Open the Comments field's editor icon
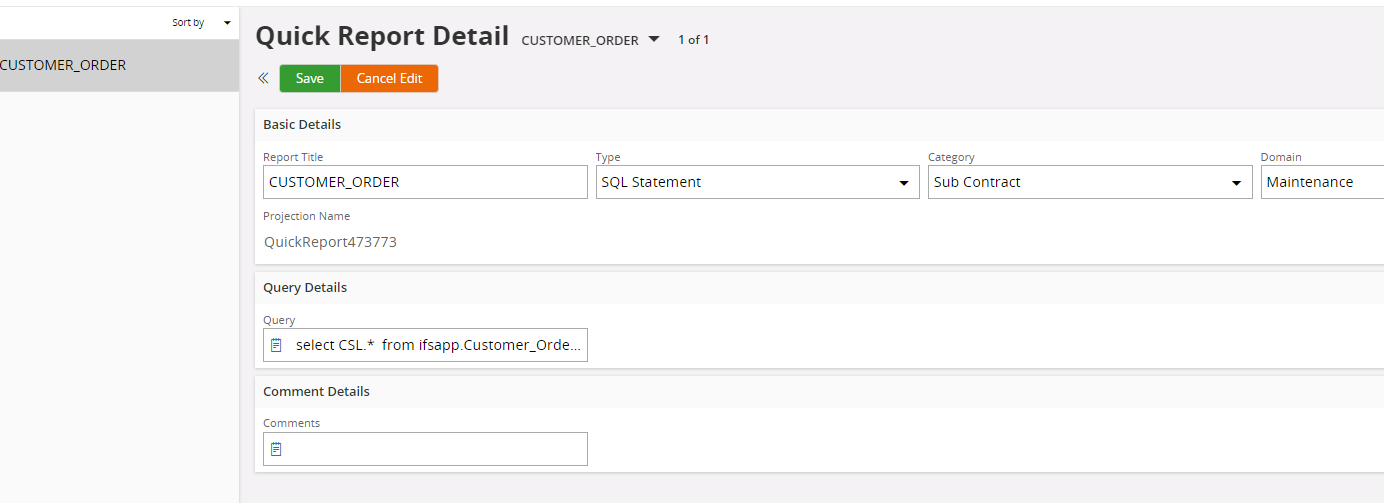 coord(277,449)
